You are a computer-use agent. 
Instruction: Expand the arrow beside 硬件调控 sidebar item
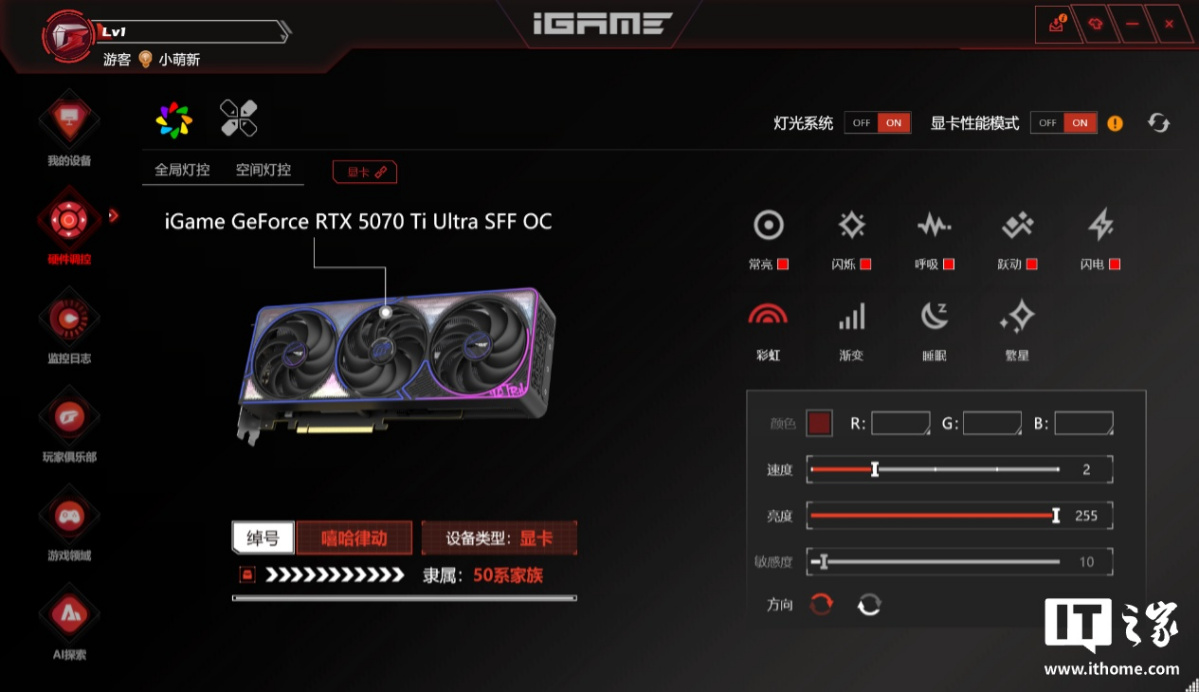pyautogui.click(x=113, y=216)
